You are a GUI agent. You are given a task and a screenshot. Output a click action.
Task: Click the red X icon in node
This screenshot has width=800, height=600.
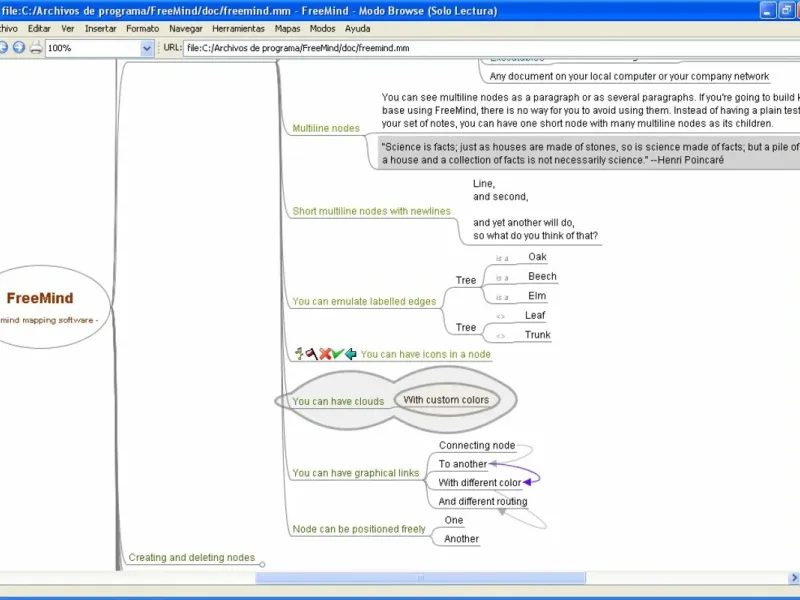[x=325, y=354]
